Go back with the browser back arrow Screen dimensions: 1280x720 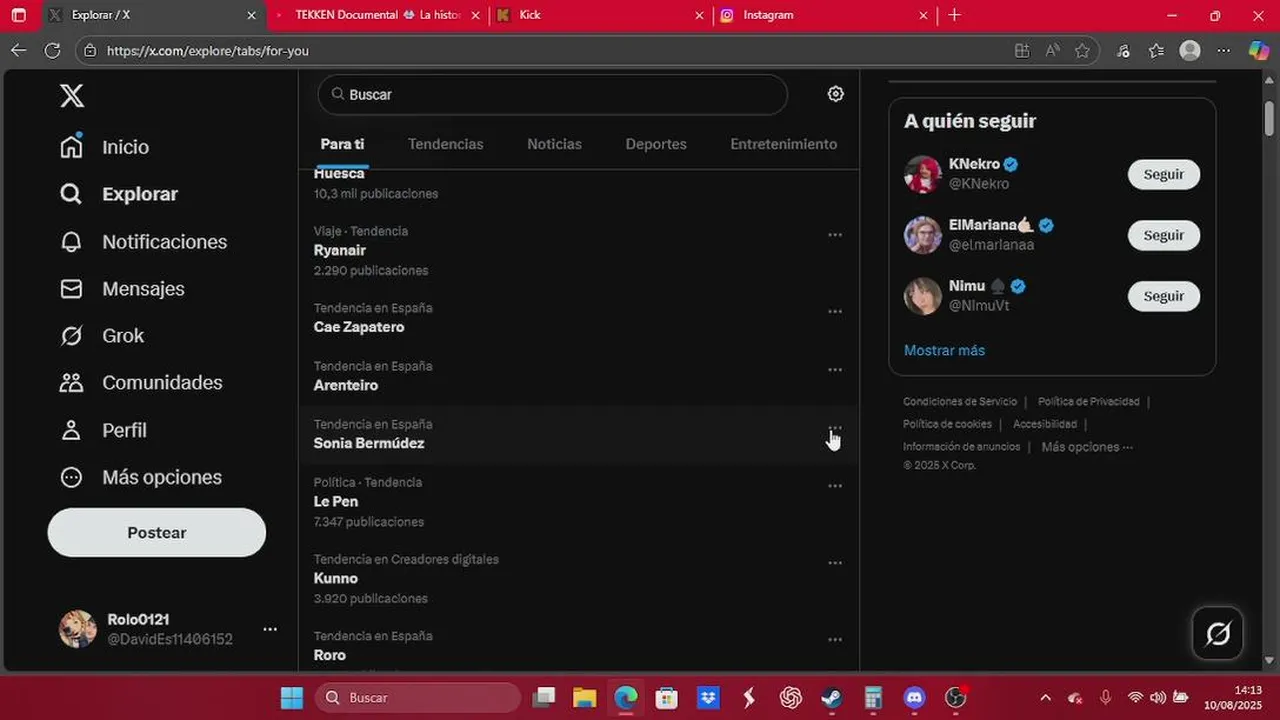pyautogui.click(x=19, y=50)
